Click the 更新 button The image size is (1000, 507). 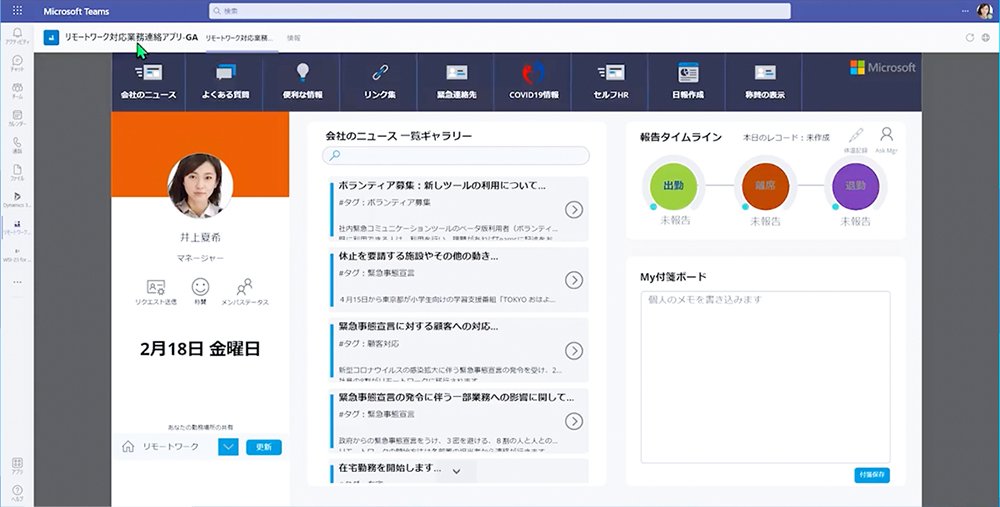click(x=264, y=447)
